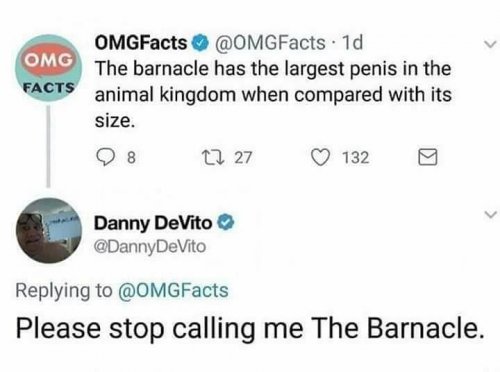The height and width of the screenshot is (372, 500).
Task: Click the @OMGFacts handle in header
Action: click(270, 43)
